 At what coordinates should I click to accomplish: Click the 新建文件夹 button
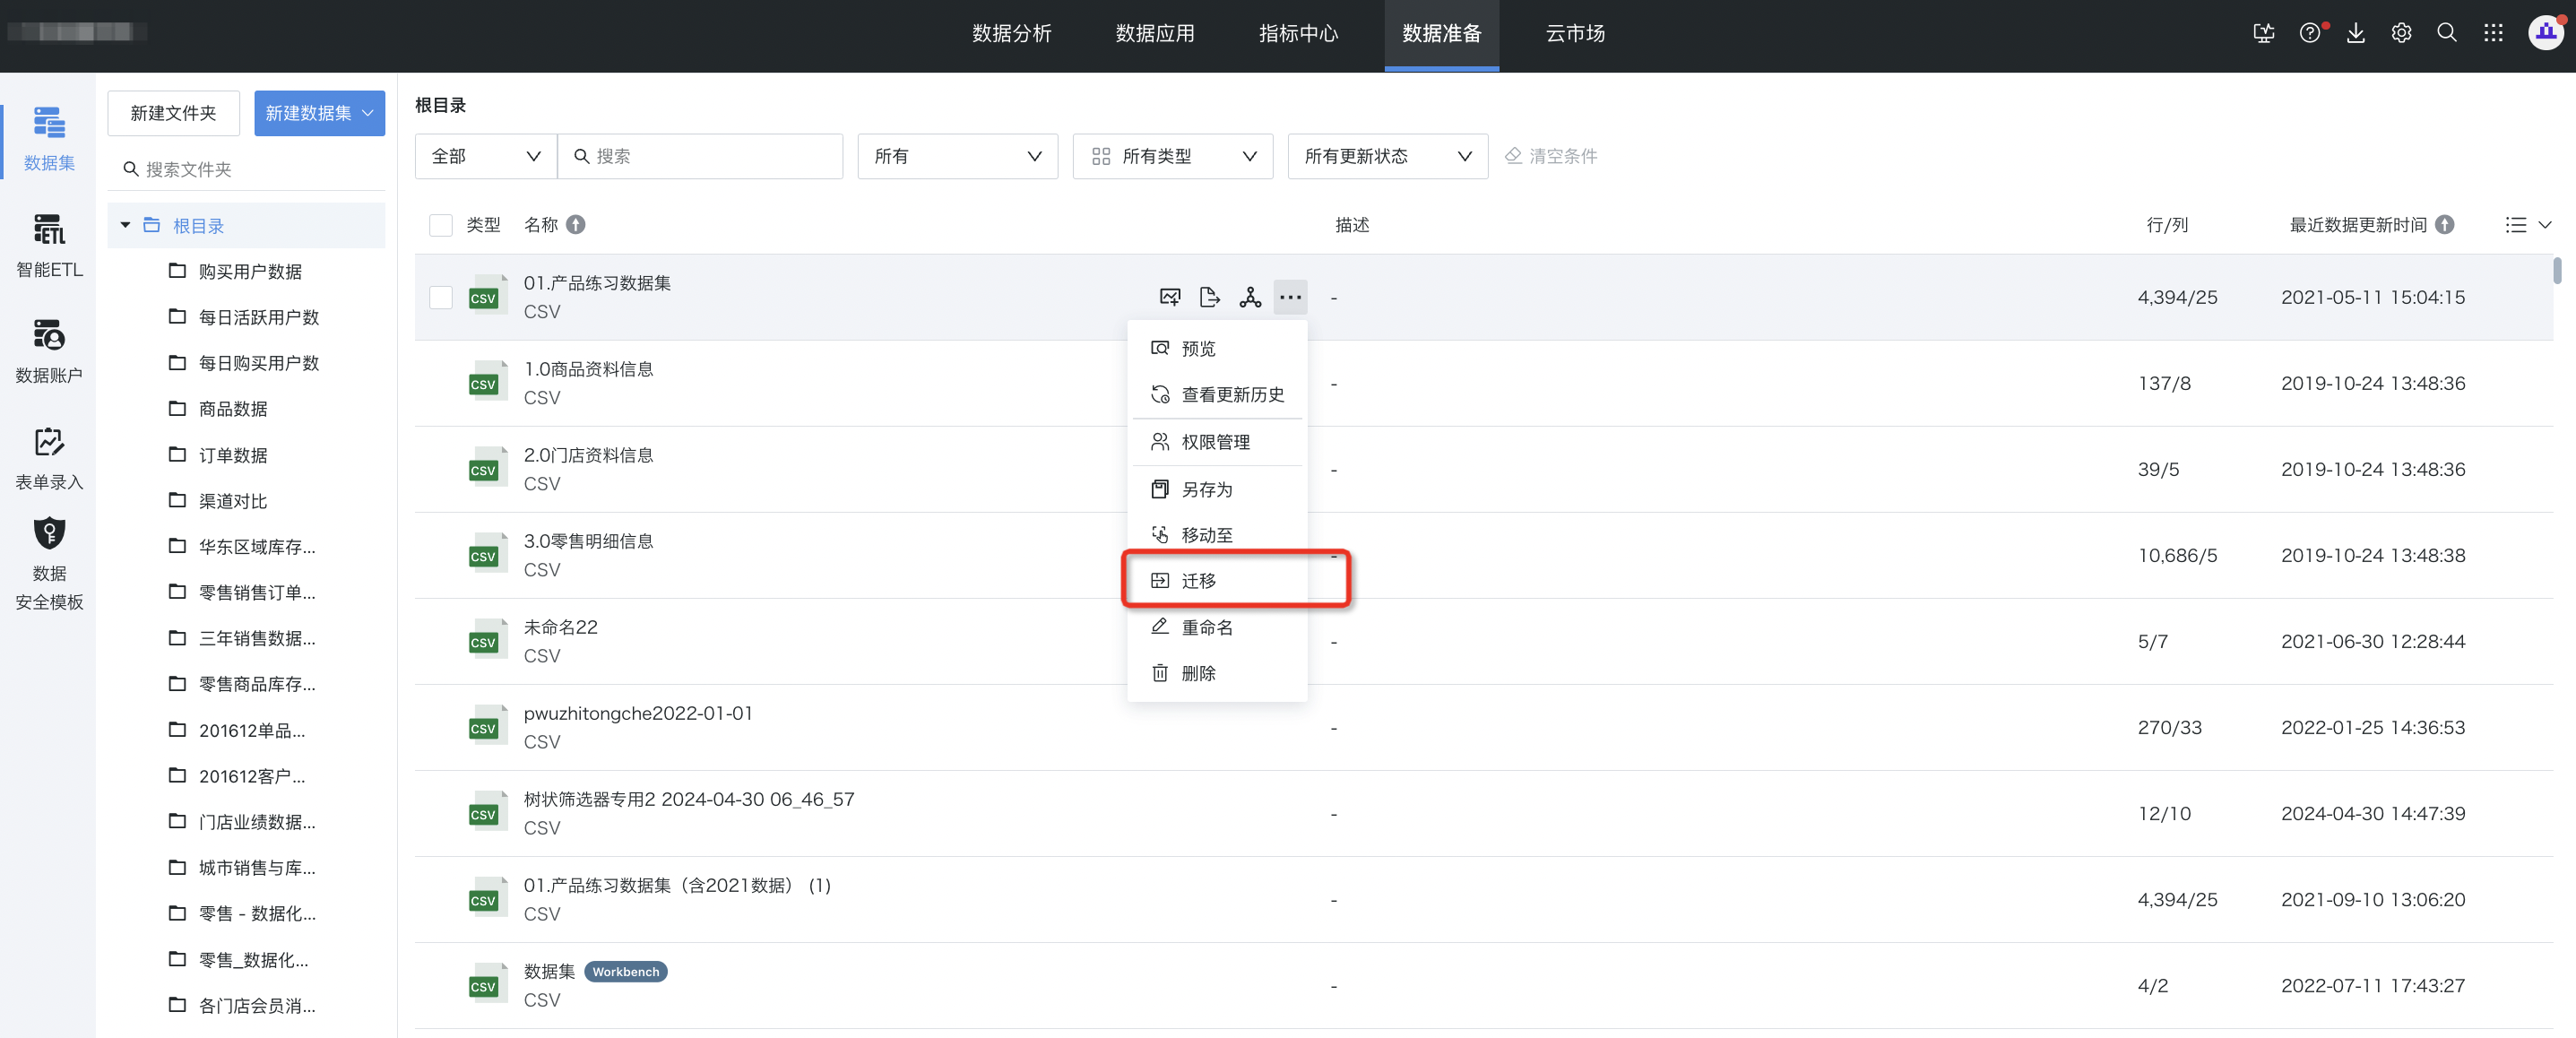point(173,113)
